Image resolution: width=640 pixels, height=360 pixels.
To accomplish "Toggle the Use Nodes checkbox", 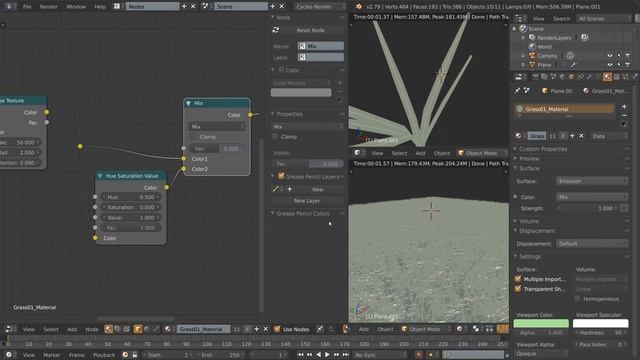I will click(x=277, y=329).
